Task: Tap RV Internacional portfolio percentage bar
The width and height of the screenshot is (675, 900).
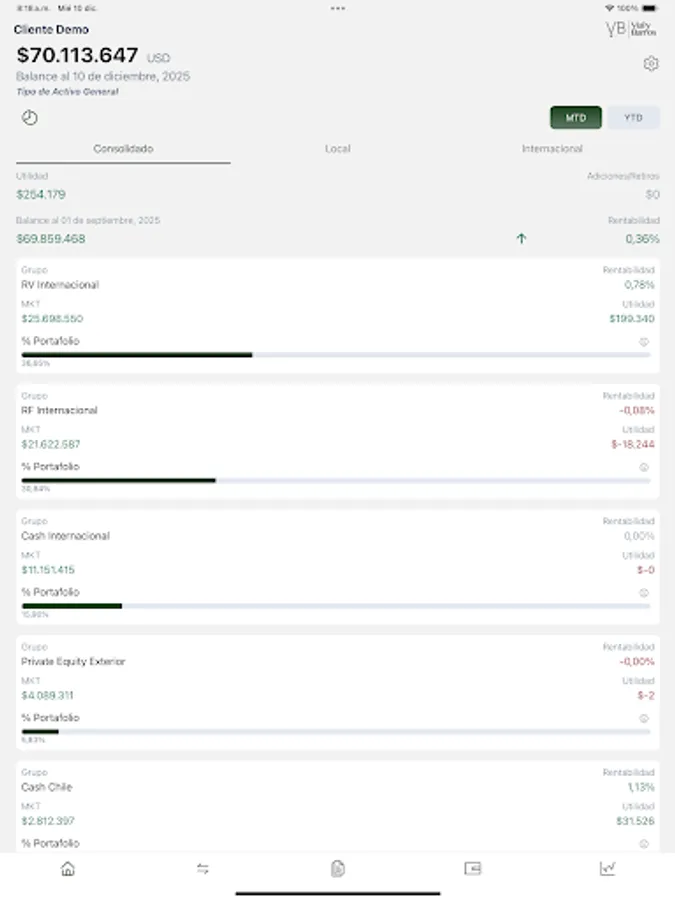Action: (336, 355)
